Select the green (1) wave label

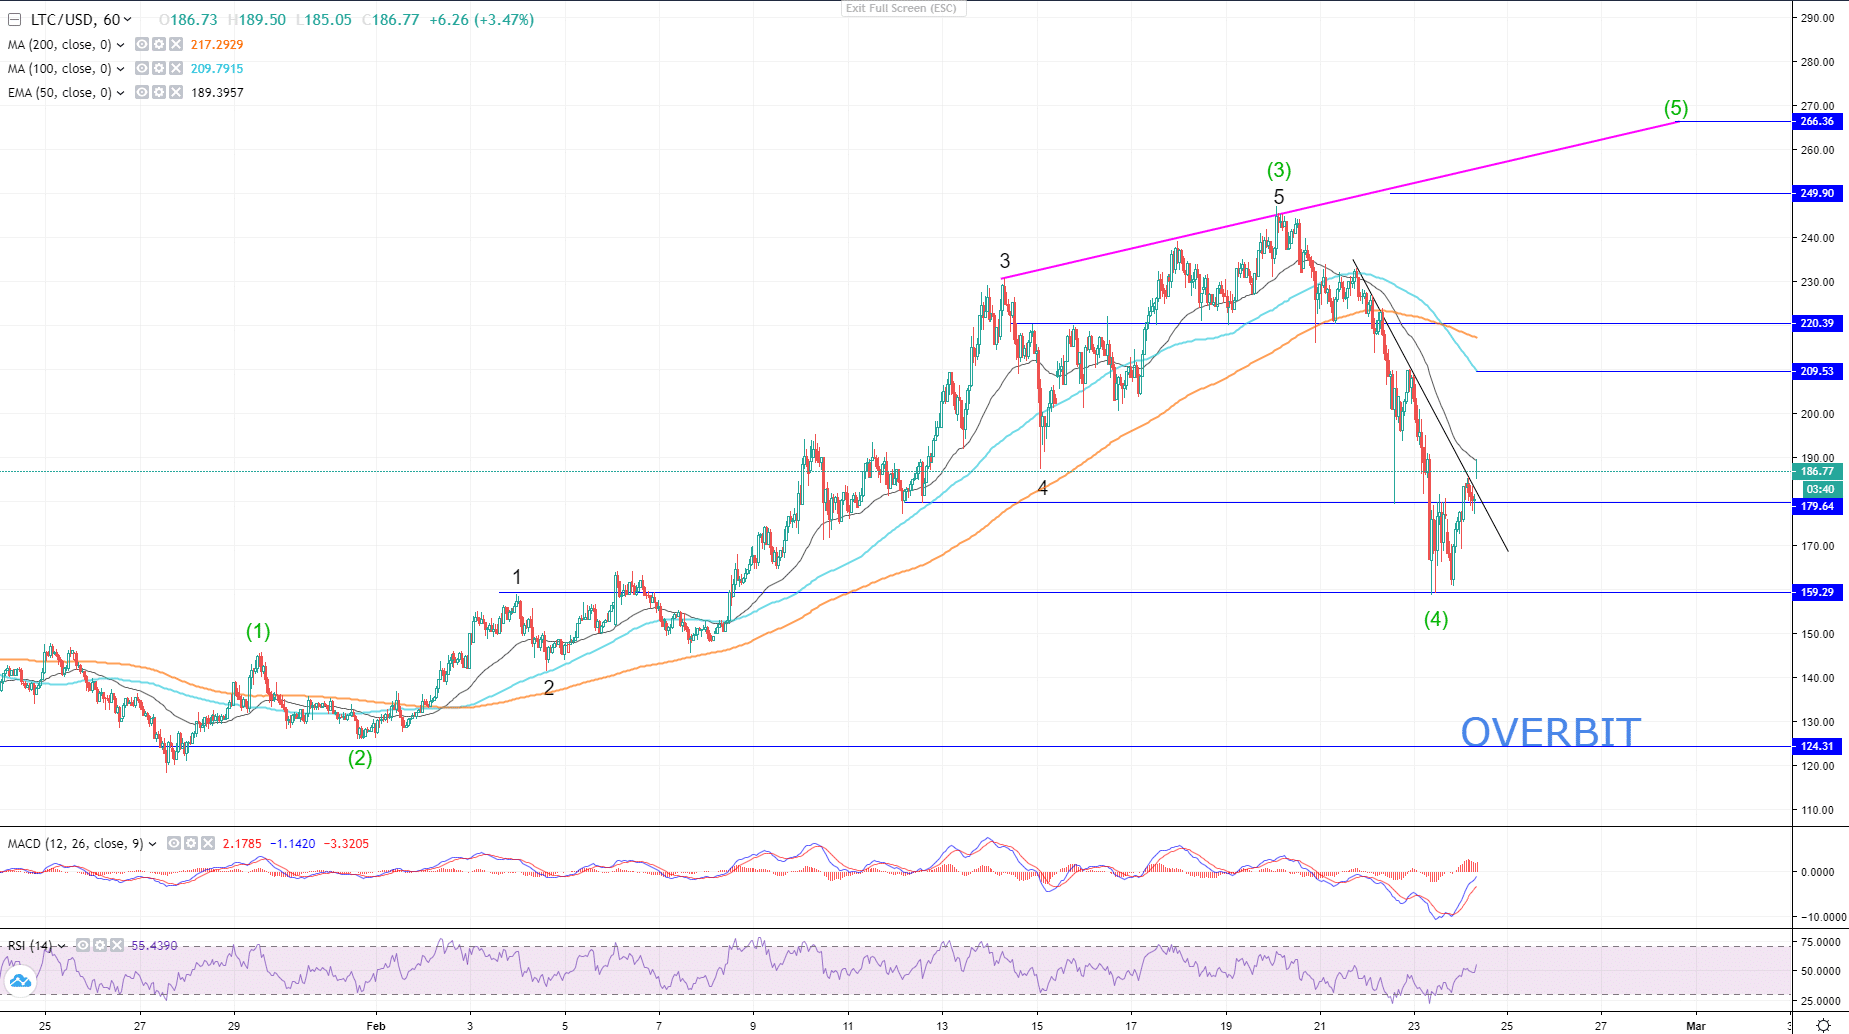coord(258,631)
